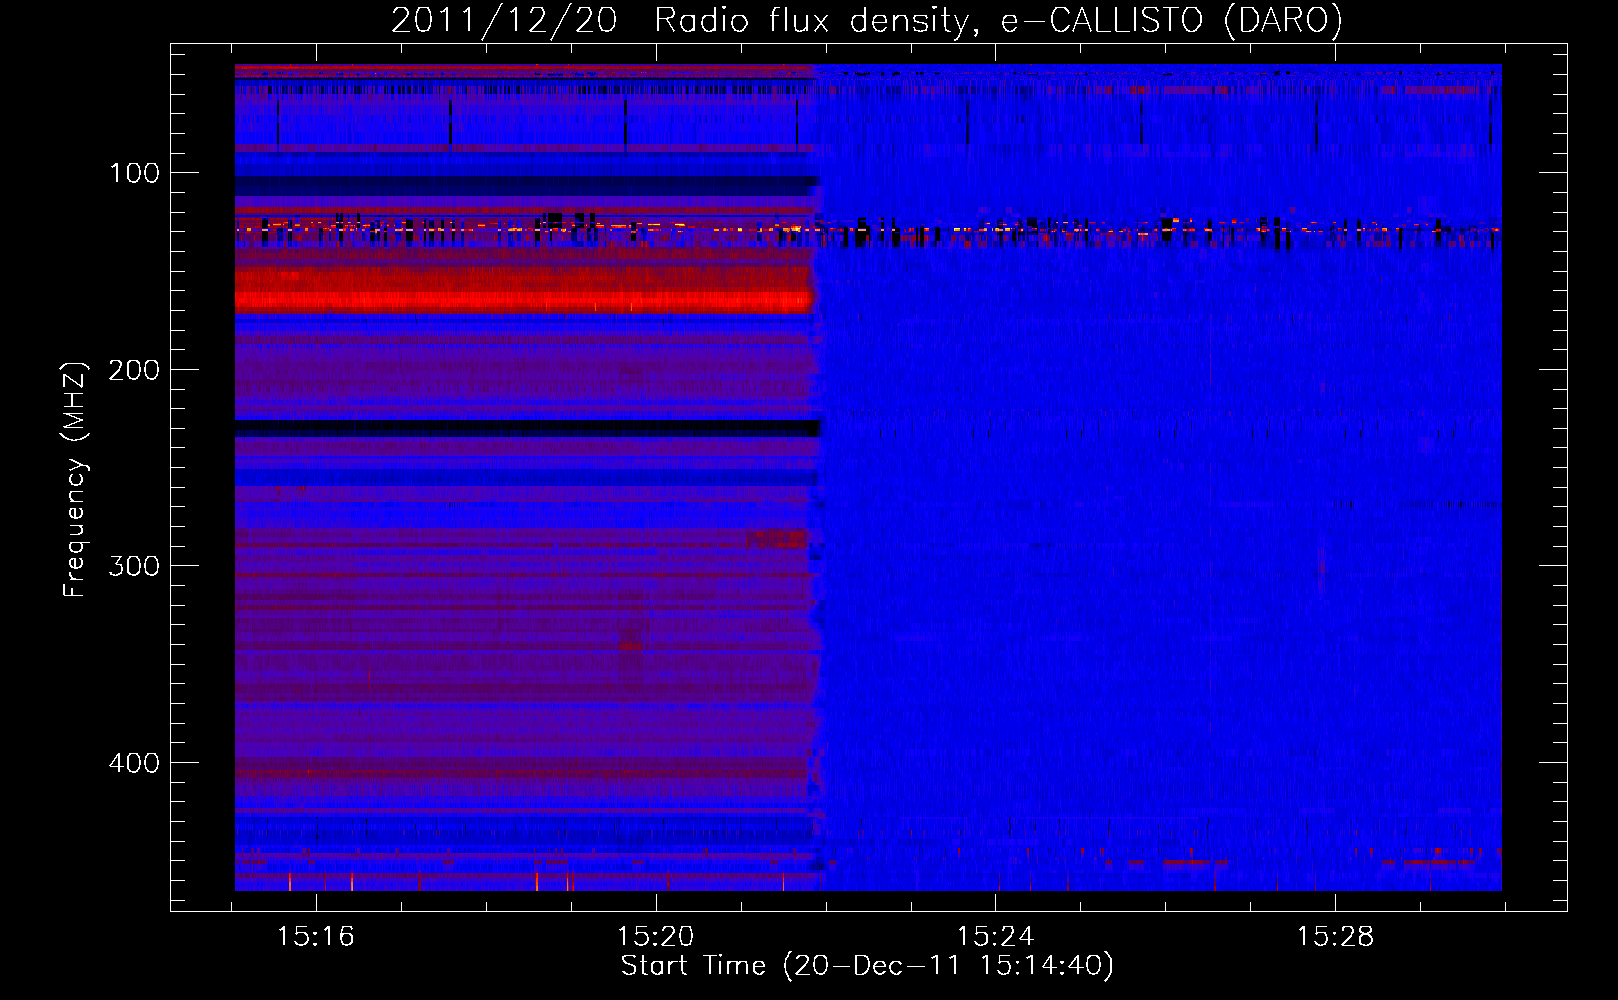Click the '200' frequency tick label

[x=134, y=370]
